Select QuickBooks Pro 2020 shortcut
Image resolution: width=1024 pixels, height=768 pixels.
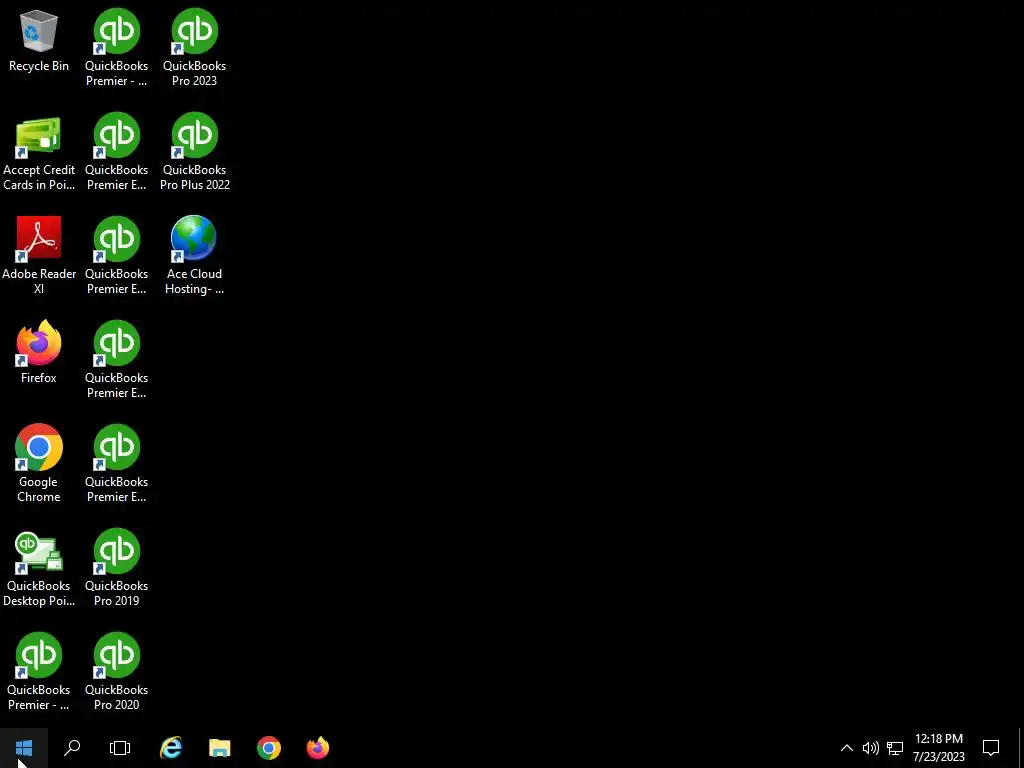pyautogui.click(x=116, y=671)
